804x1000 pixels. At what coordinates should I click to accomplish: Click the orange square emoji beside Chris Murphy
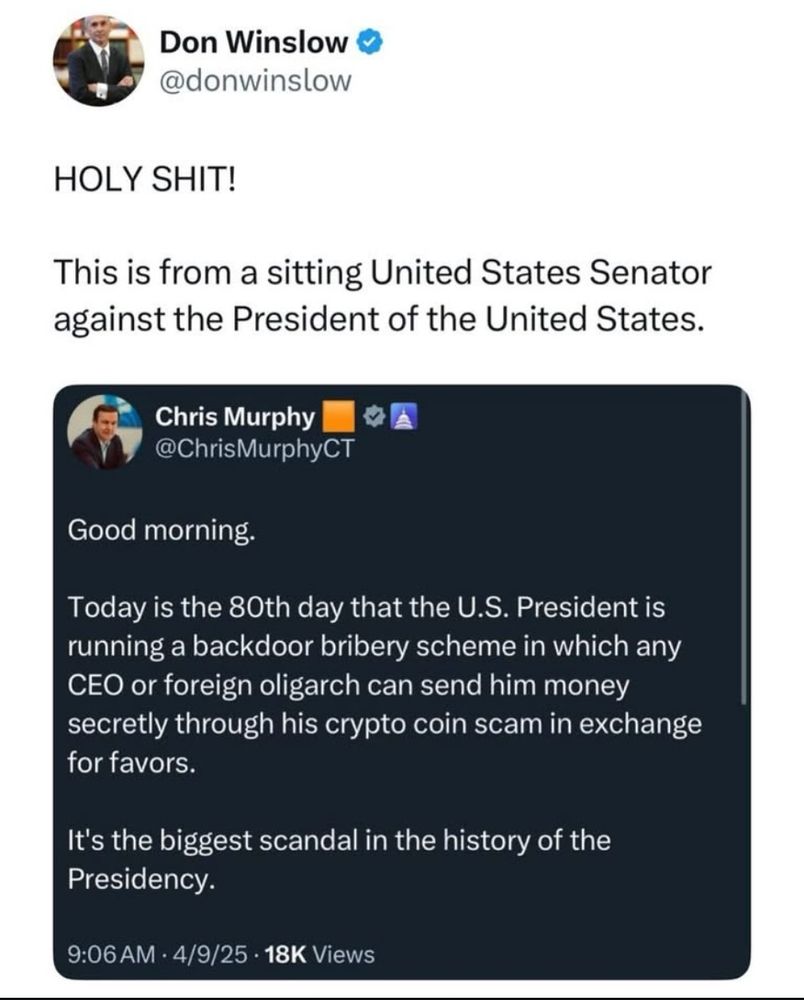click(337, 417)
